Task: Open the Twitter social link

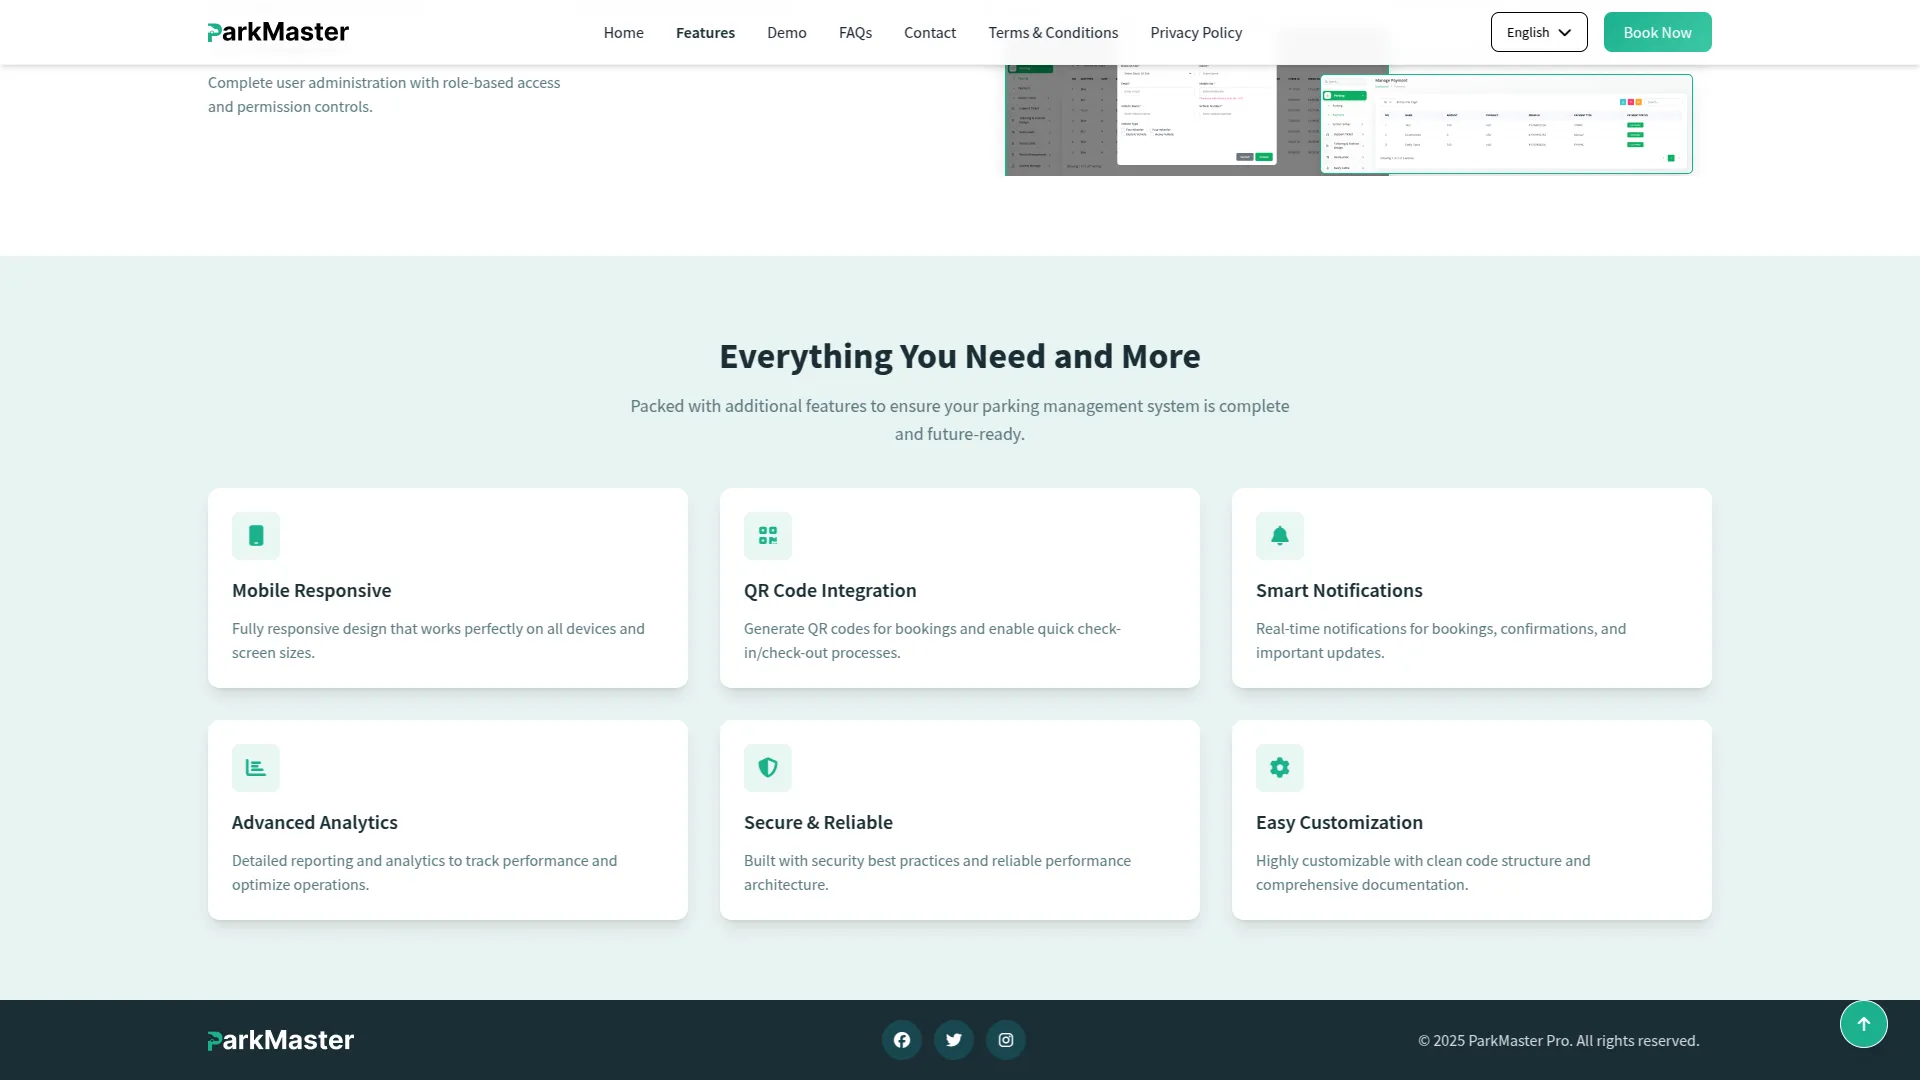Action: point(953,1040)
